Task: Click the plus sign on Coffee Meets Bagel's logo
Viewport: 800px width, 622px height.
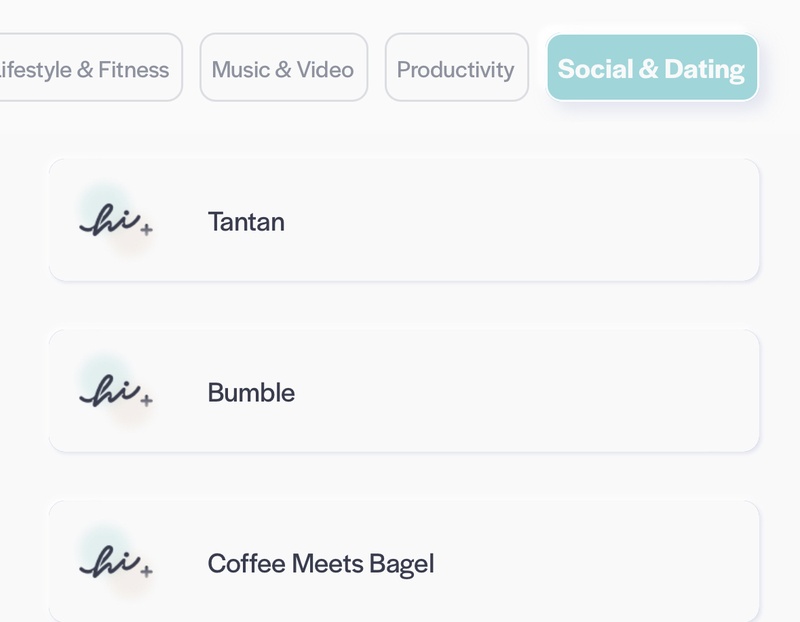Action: click(x=146, y=571)
